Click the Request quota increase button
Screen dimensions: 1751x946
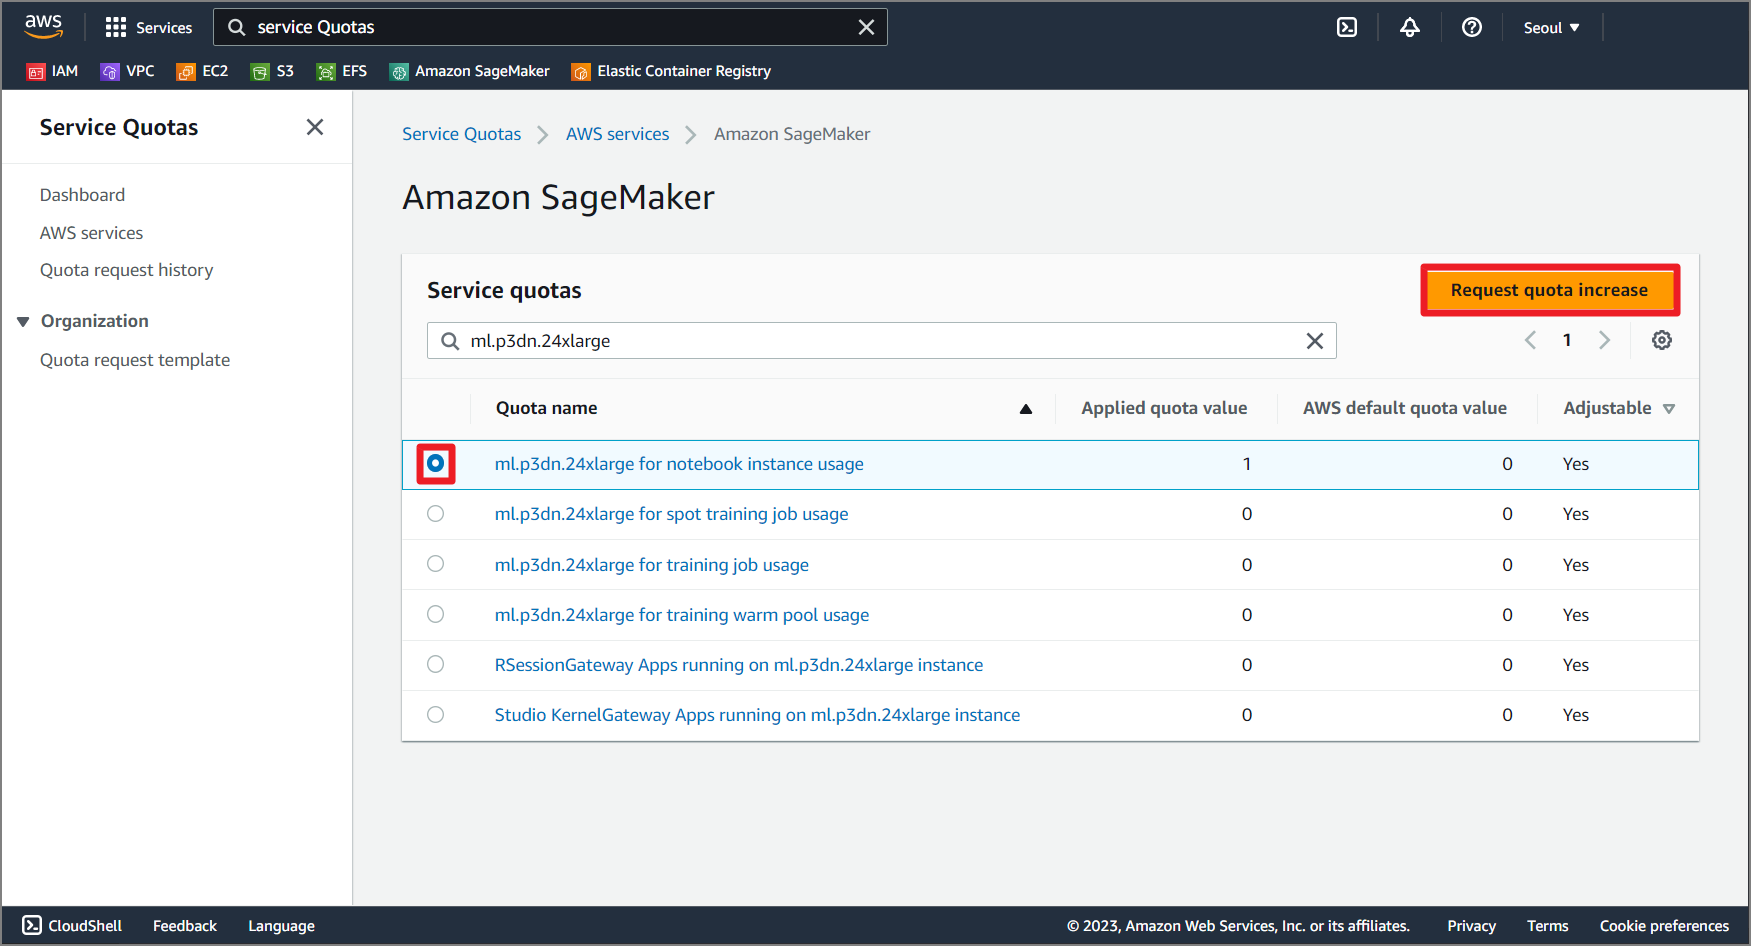click(1549, 290)
